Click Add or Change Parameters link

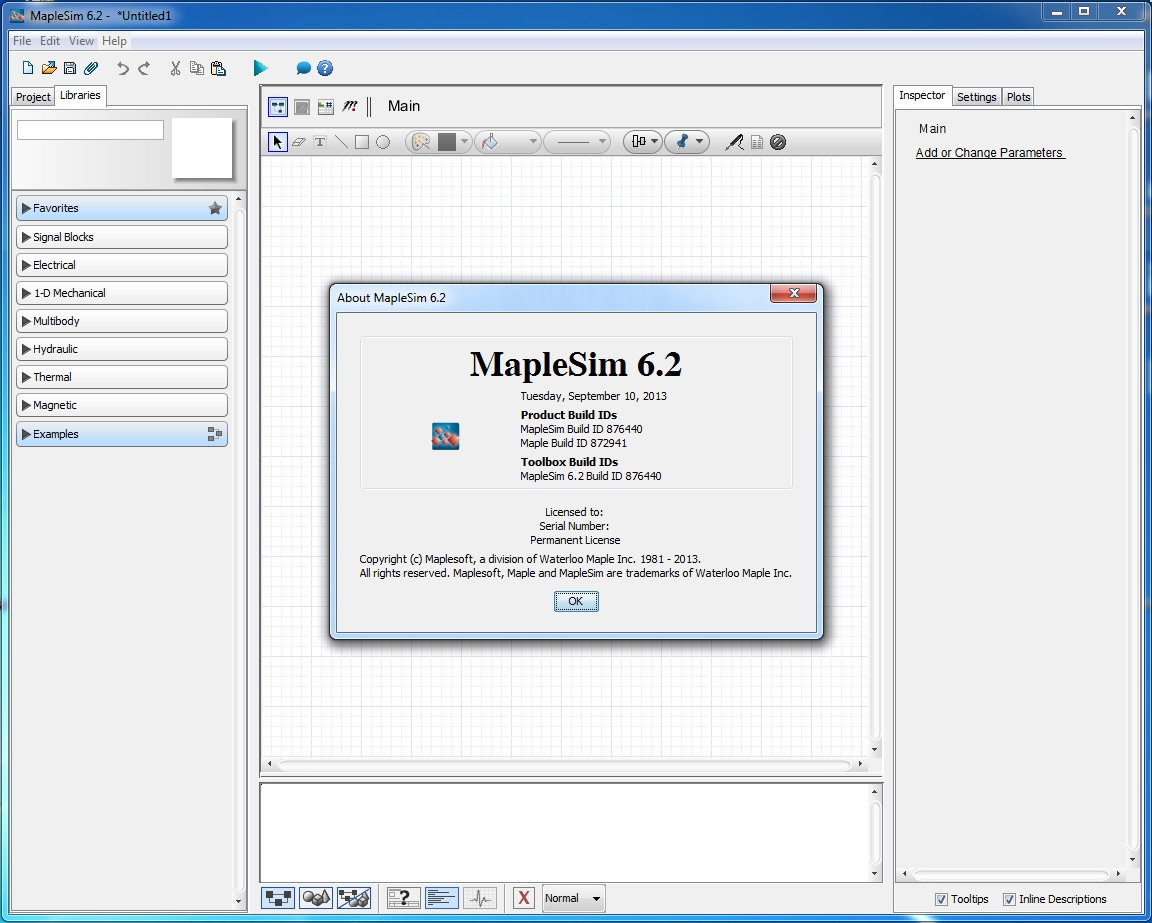tap(990, 153)
